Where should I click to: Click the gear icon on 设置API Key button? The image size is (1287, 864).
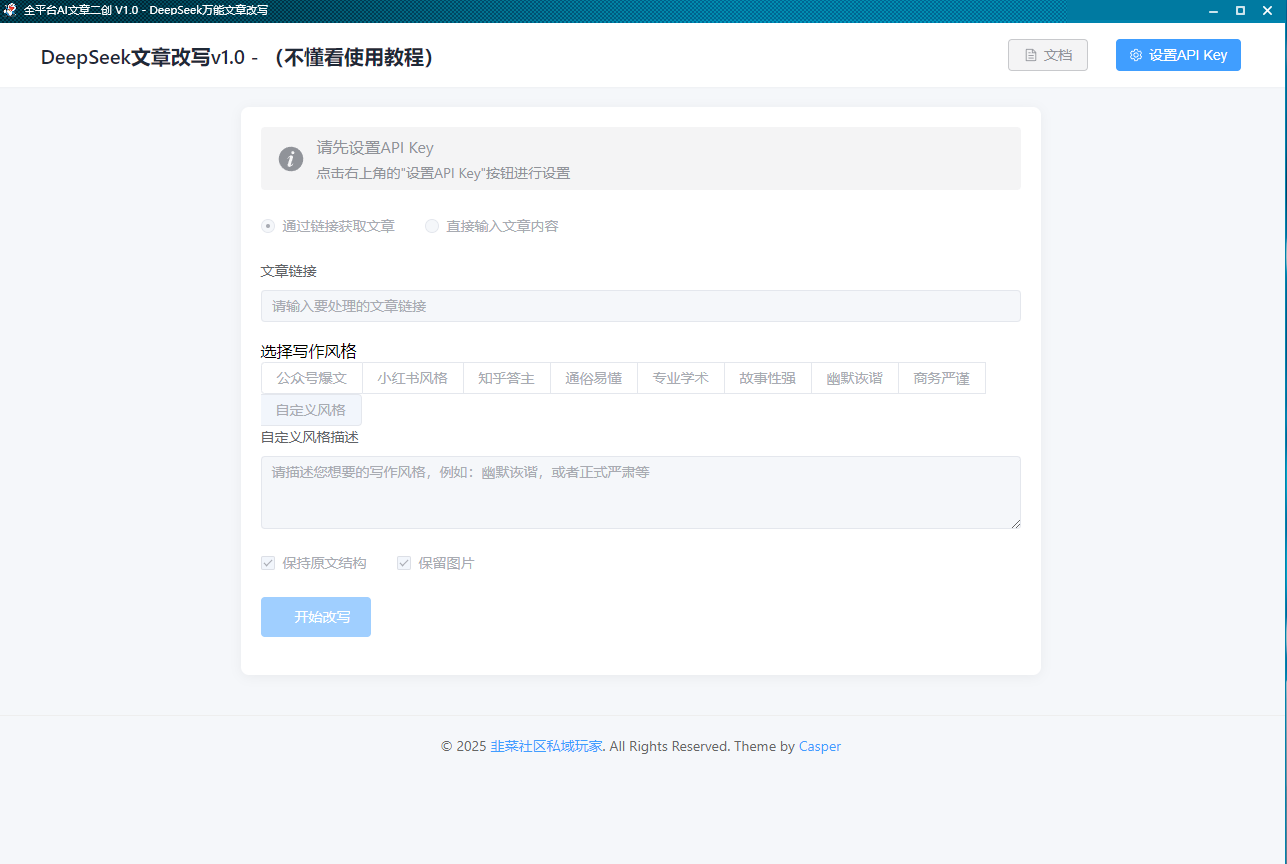coord(1135,55)
